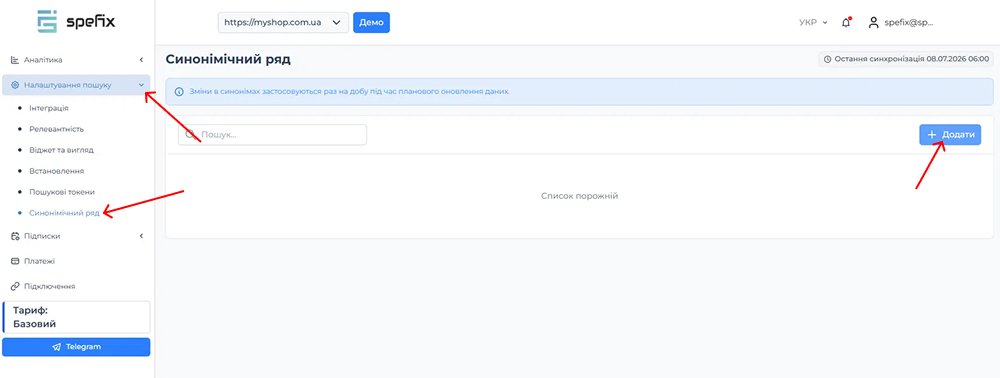Focus the Пошук search field
The image size is (1000, 378).
point(272,134)
